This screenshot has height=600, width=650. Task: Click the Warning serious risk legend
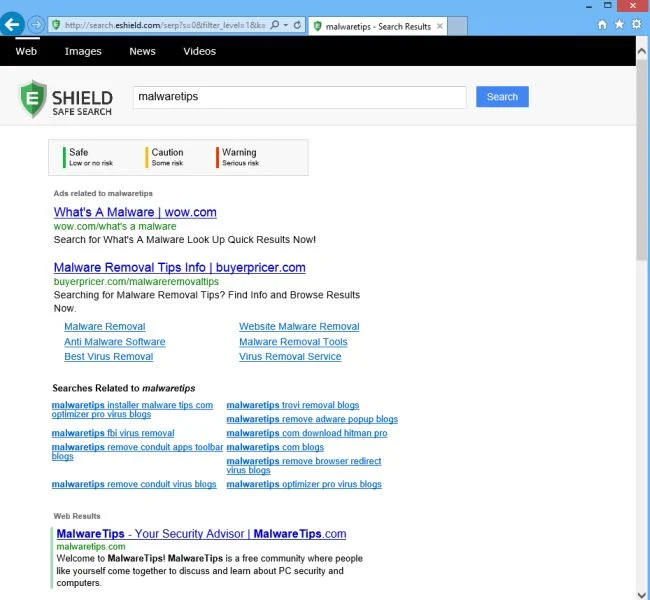(x=238, y=157)
